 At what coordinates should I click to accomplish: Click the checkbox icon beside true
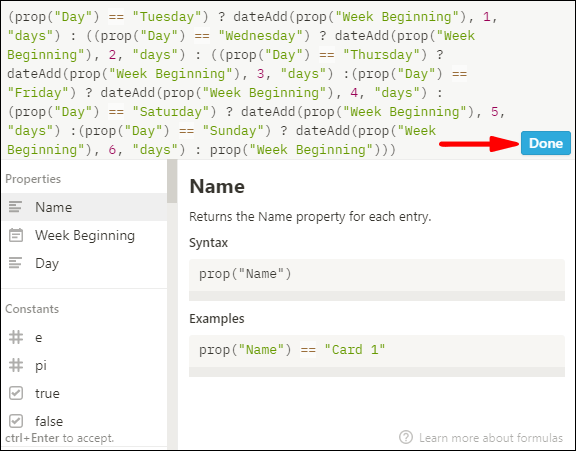[16, 393]
